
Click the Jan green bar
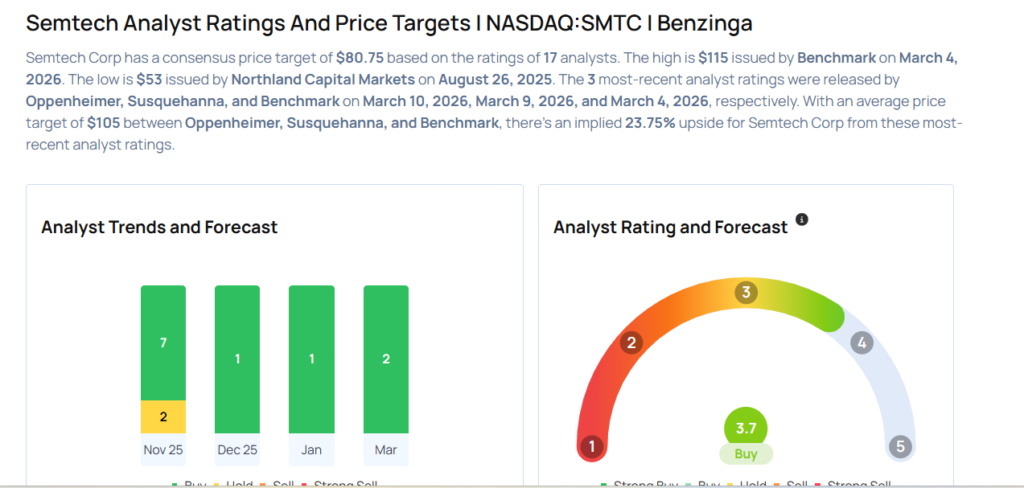coord(311,358)
